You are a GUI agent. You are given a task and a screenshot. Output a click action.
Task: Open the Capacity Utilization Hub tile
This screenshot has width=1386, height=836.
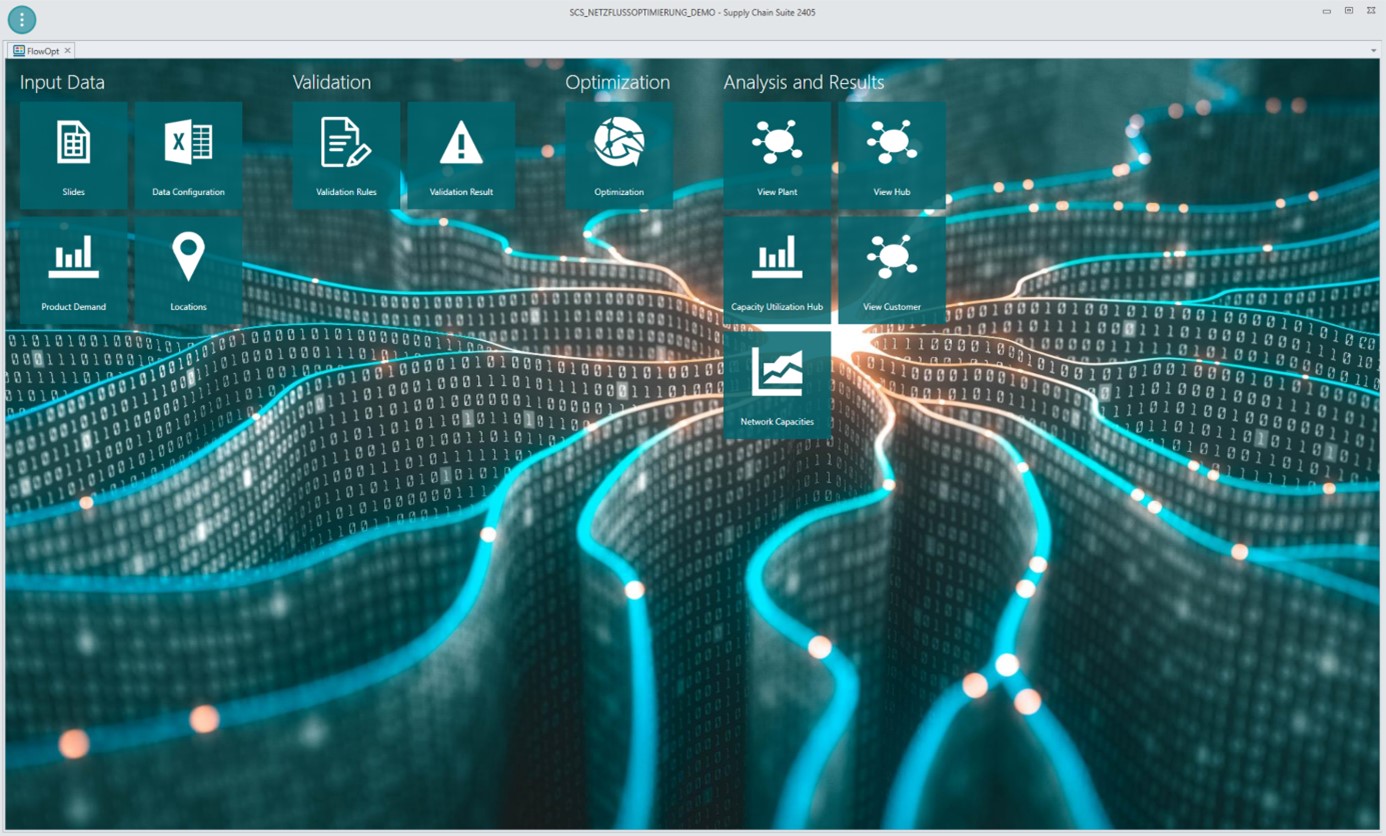[777, 270]
